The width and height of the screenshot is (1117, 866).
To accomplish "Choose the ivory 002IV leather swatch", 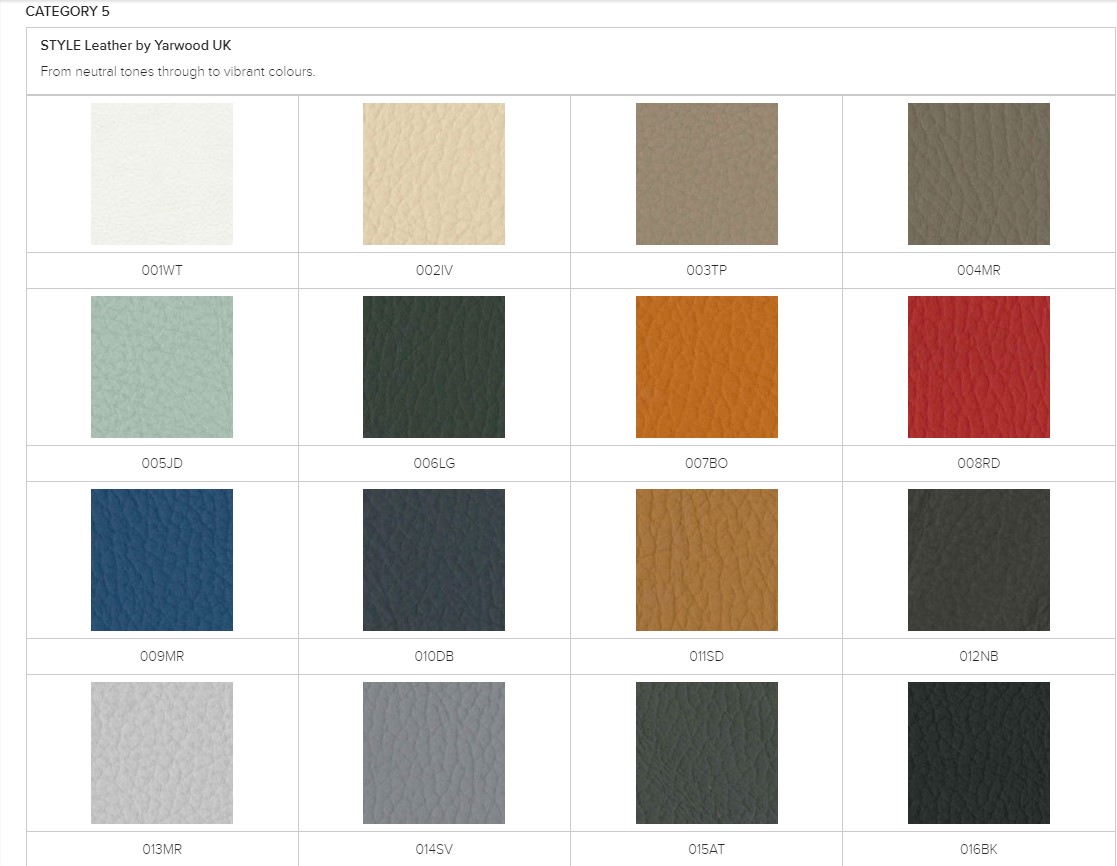I will [434, 174].
